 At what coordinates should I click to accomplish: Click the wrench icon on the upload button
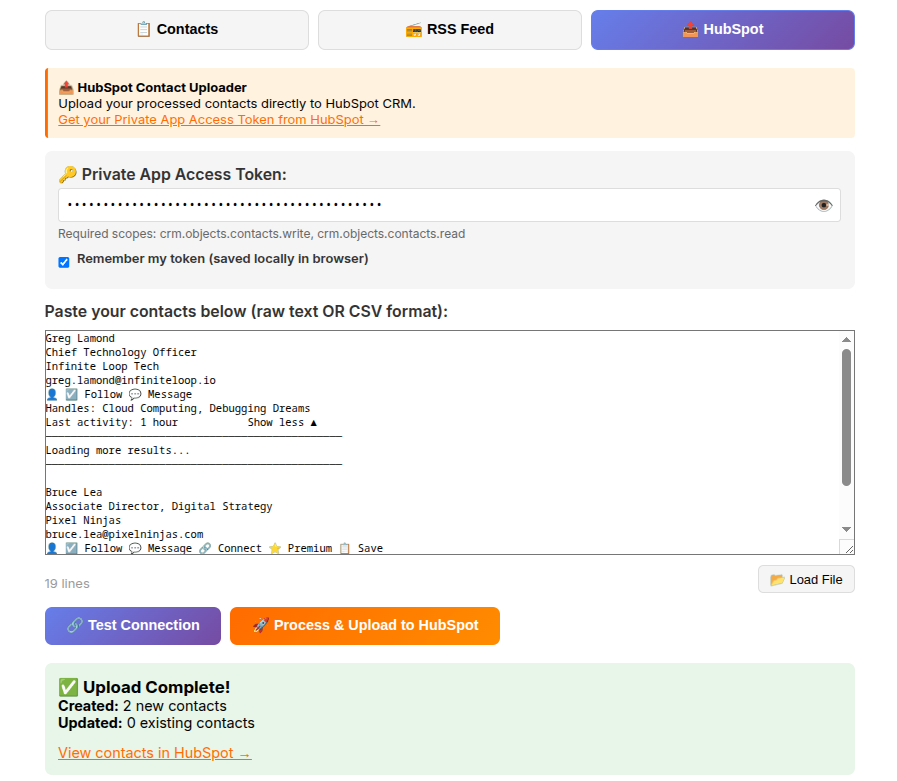pos(261,625)
